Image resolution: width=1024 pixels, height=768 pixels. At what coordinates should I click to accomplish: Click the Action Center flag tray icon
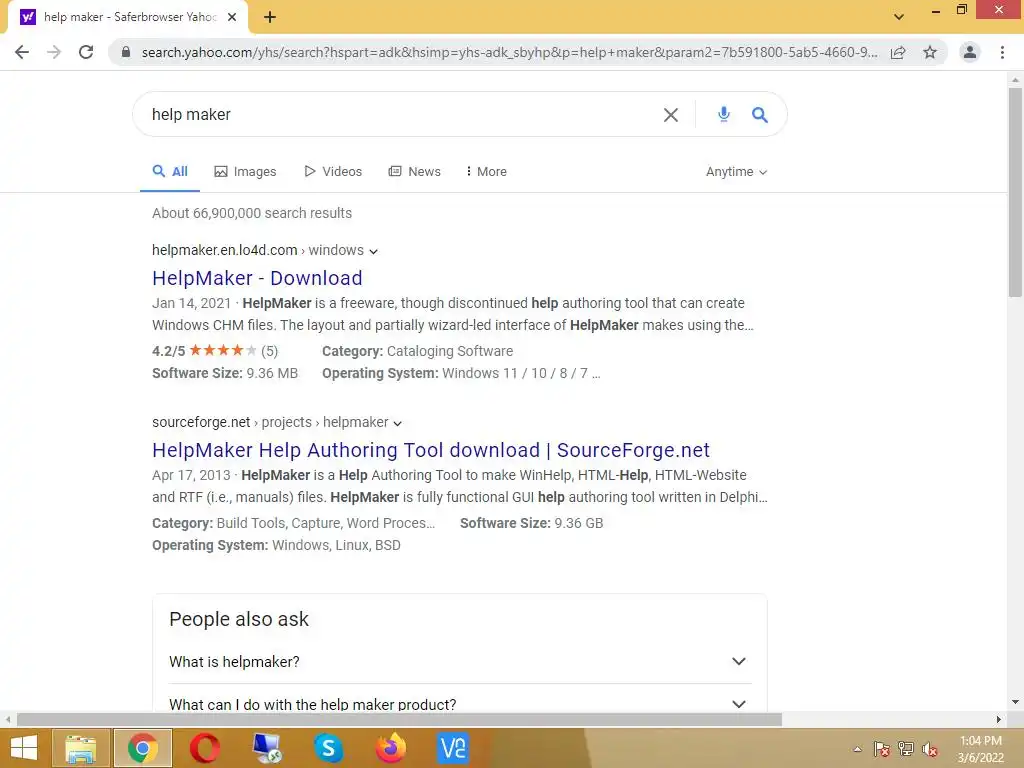click(x=882, y=749)
